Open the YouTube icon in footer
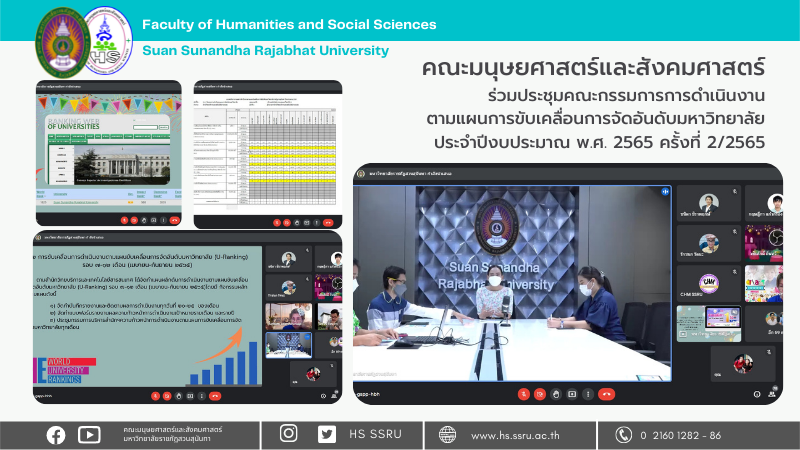Screen dimensions: 800x450 click(x=89, y=434)
